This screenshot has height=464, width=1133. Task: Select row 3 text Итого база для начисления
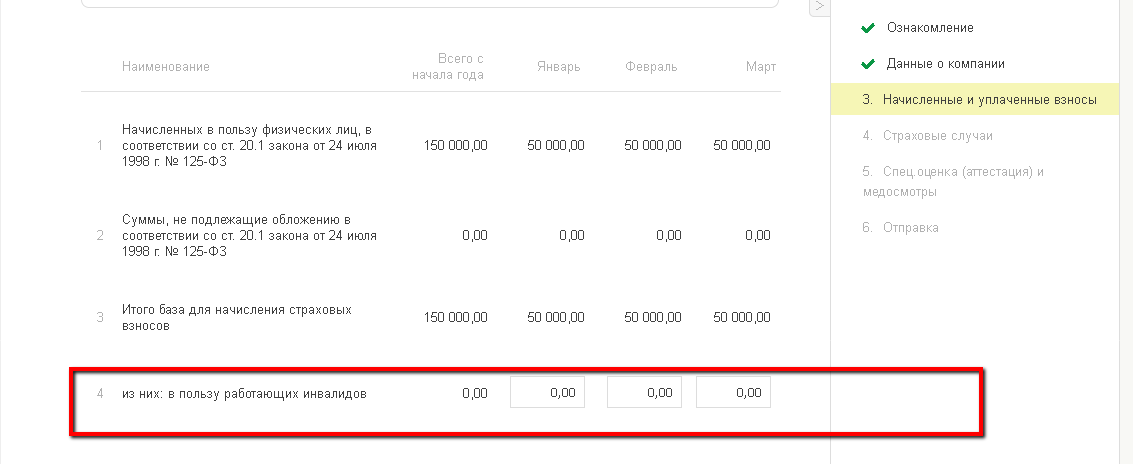pyautogui.click(x=237, y=317)
